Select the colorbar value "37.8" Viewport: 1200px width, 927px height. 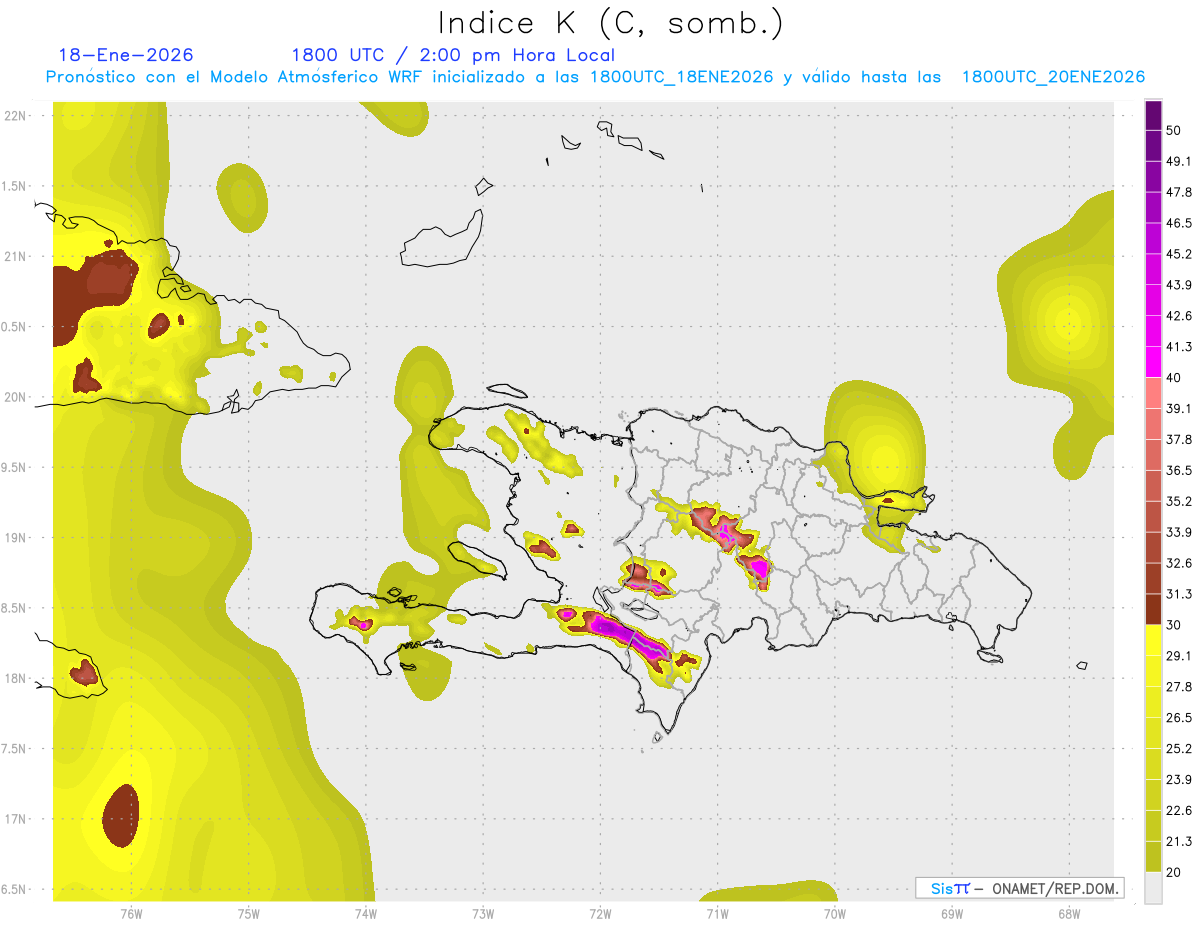click(1179, 440)
